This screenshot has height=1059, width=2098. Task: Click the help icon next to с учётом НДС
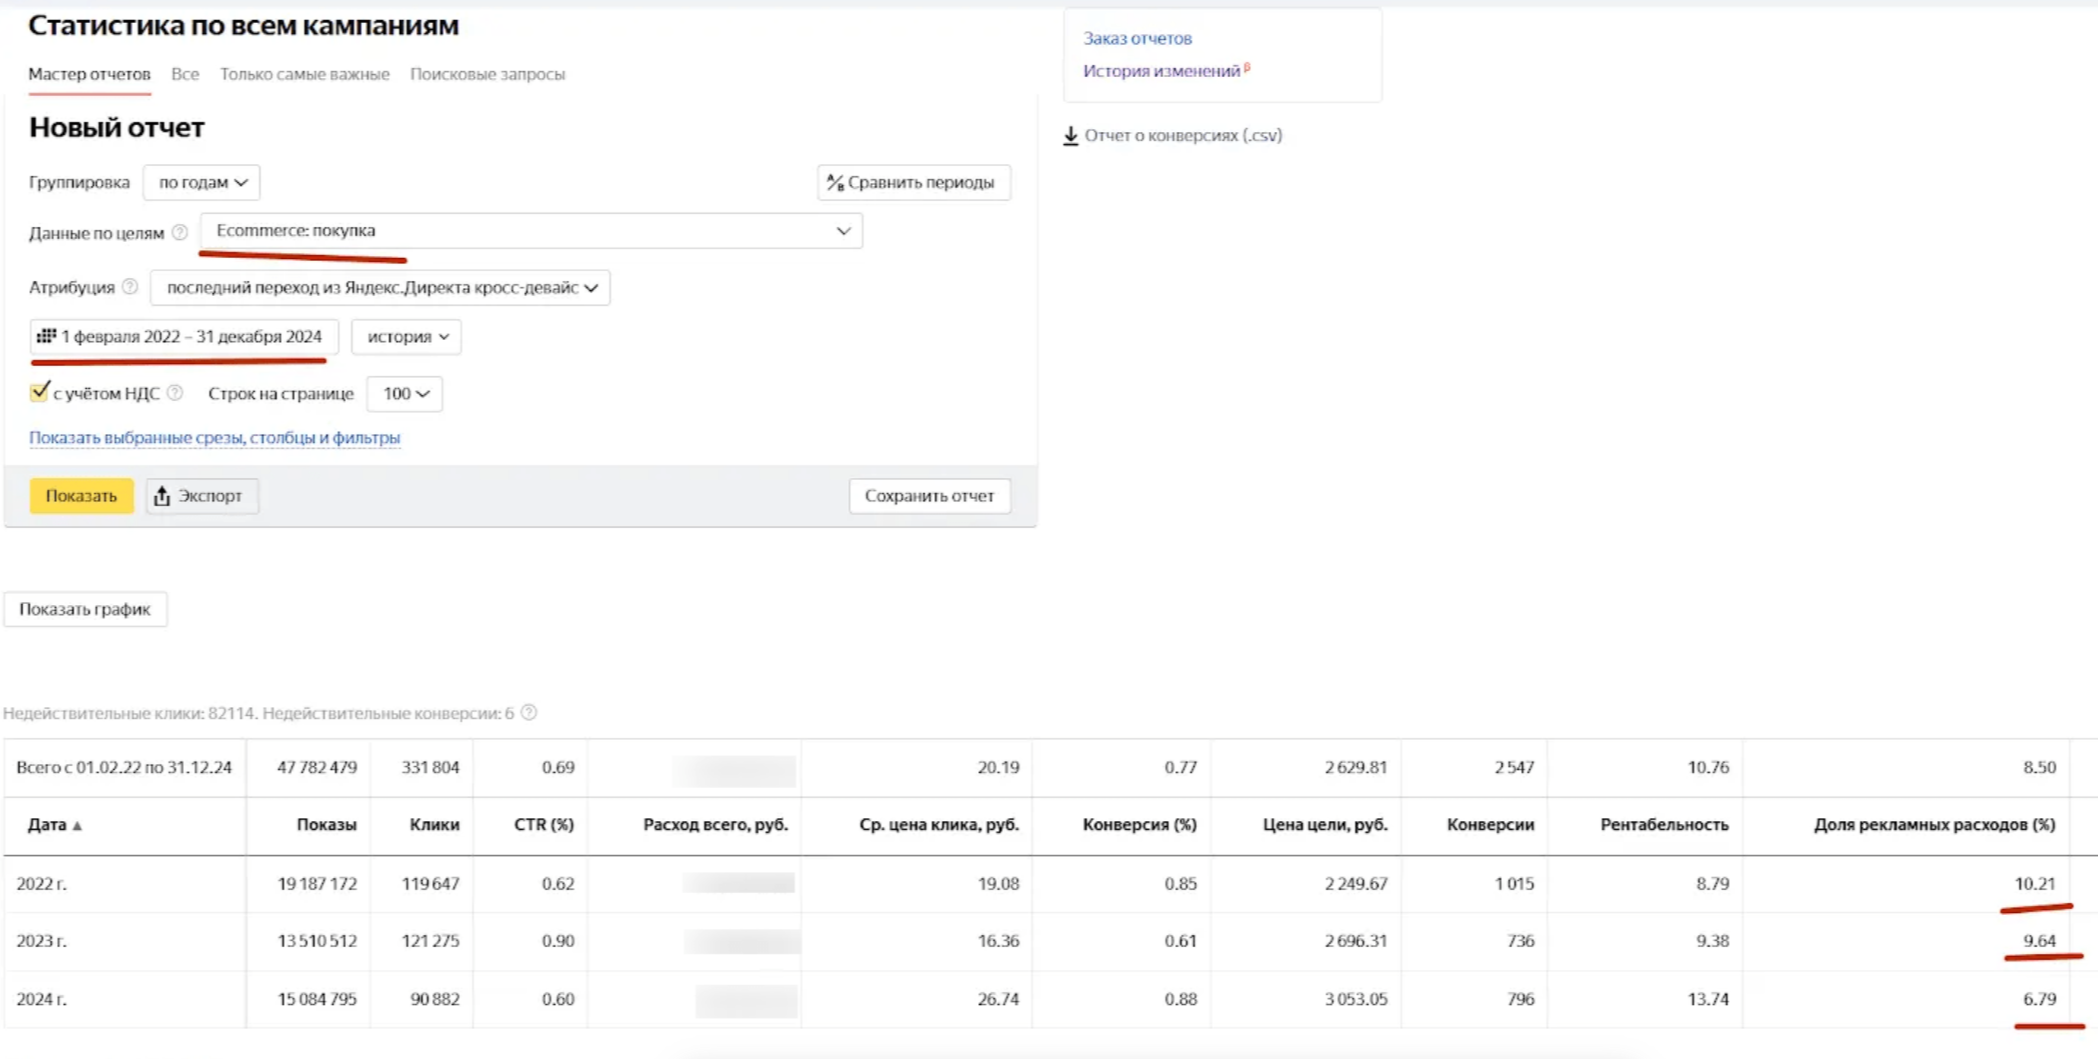click(175, 393)
